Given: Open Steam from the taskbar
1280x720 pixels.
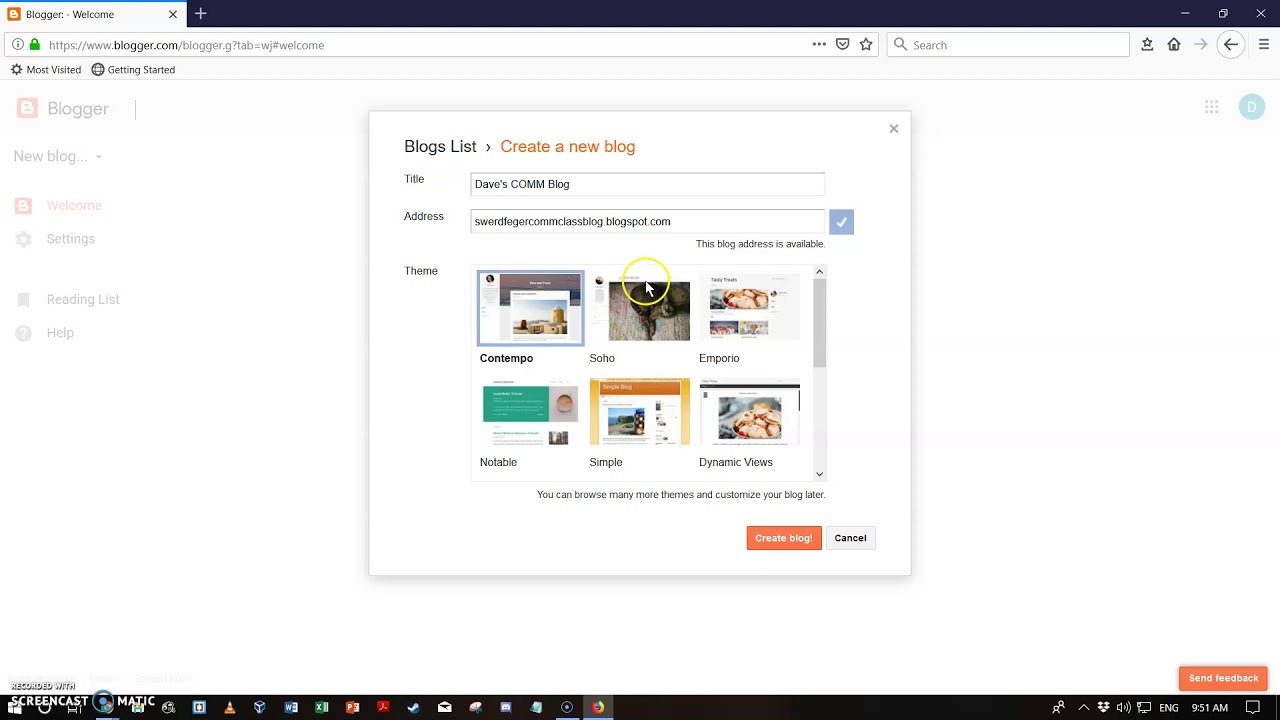Looking at the screenshot, I should click(414, 707).
